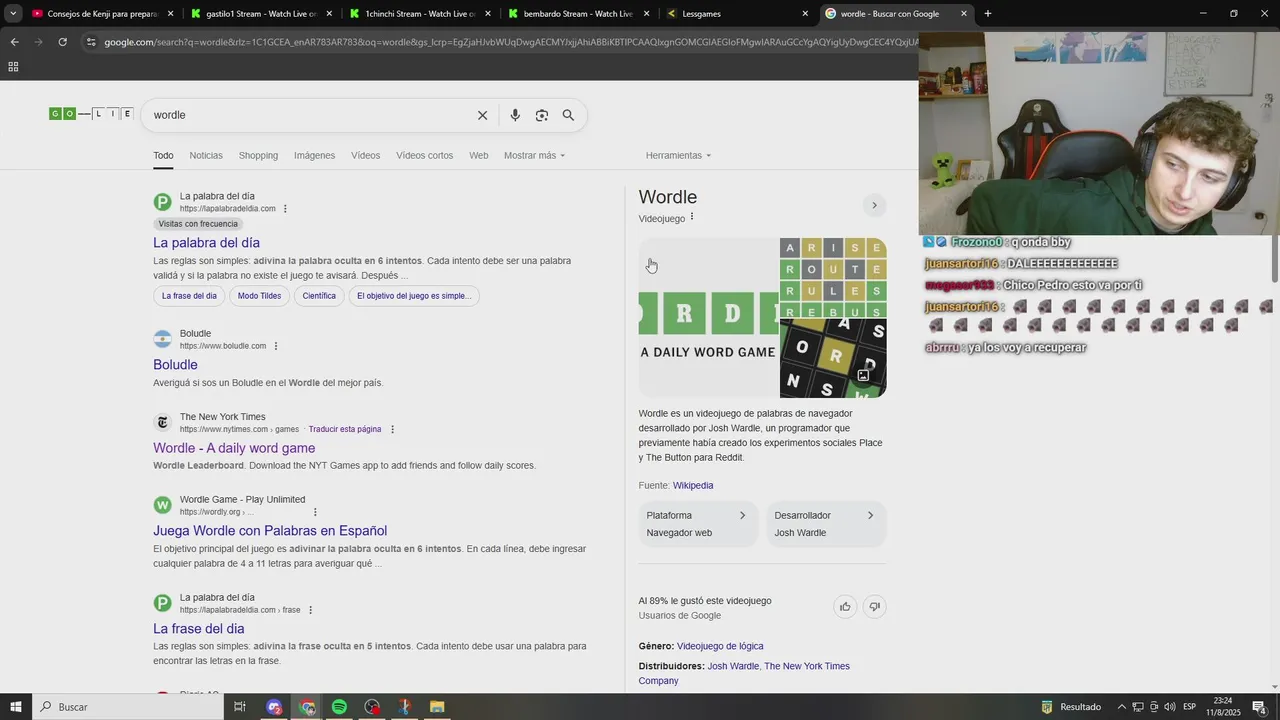Clear the search box with the X icon
The height and width of the screenshot is (720, 1280).
482,115
